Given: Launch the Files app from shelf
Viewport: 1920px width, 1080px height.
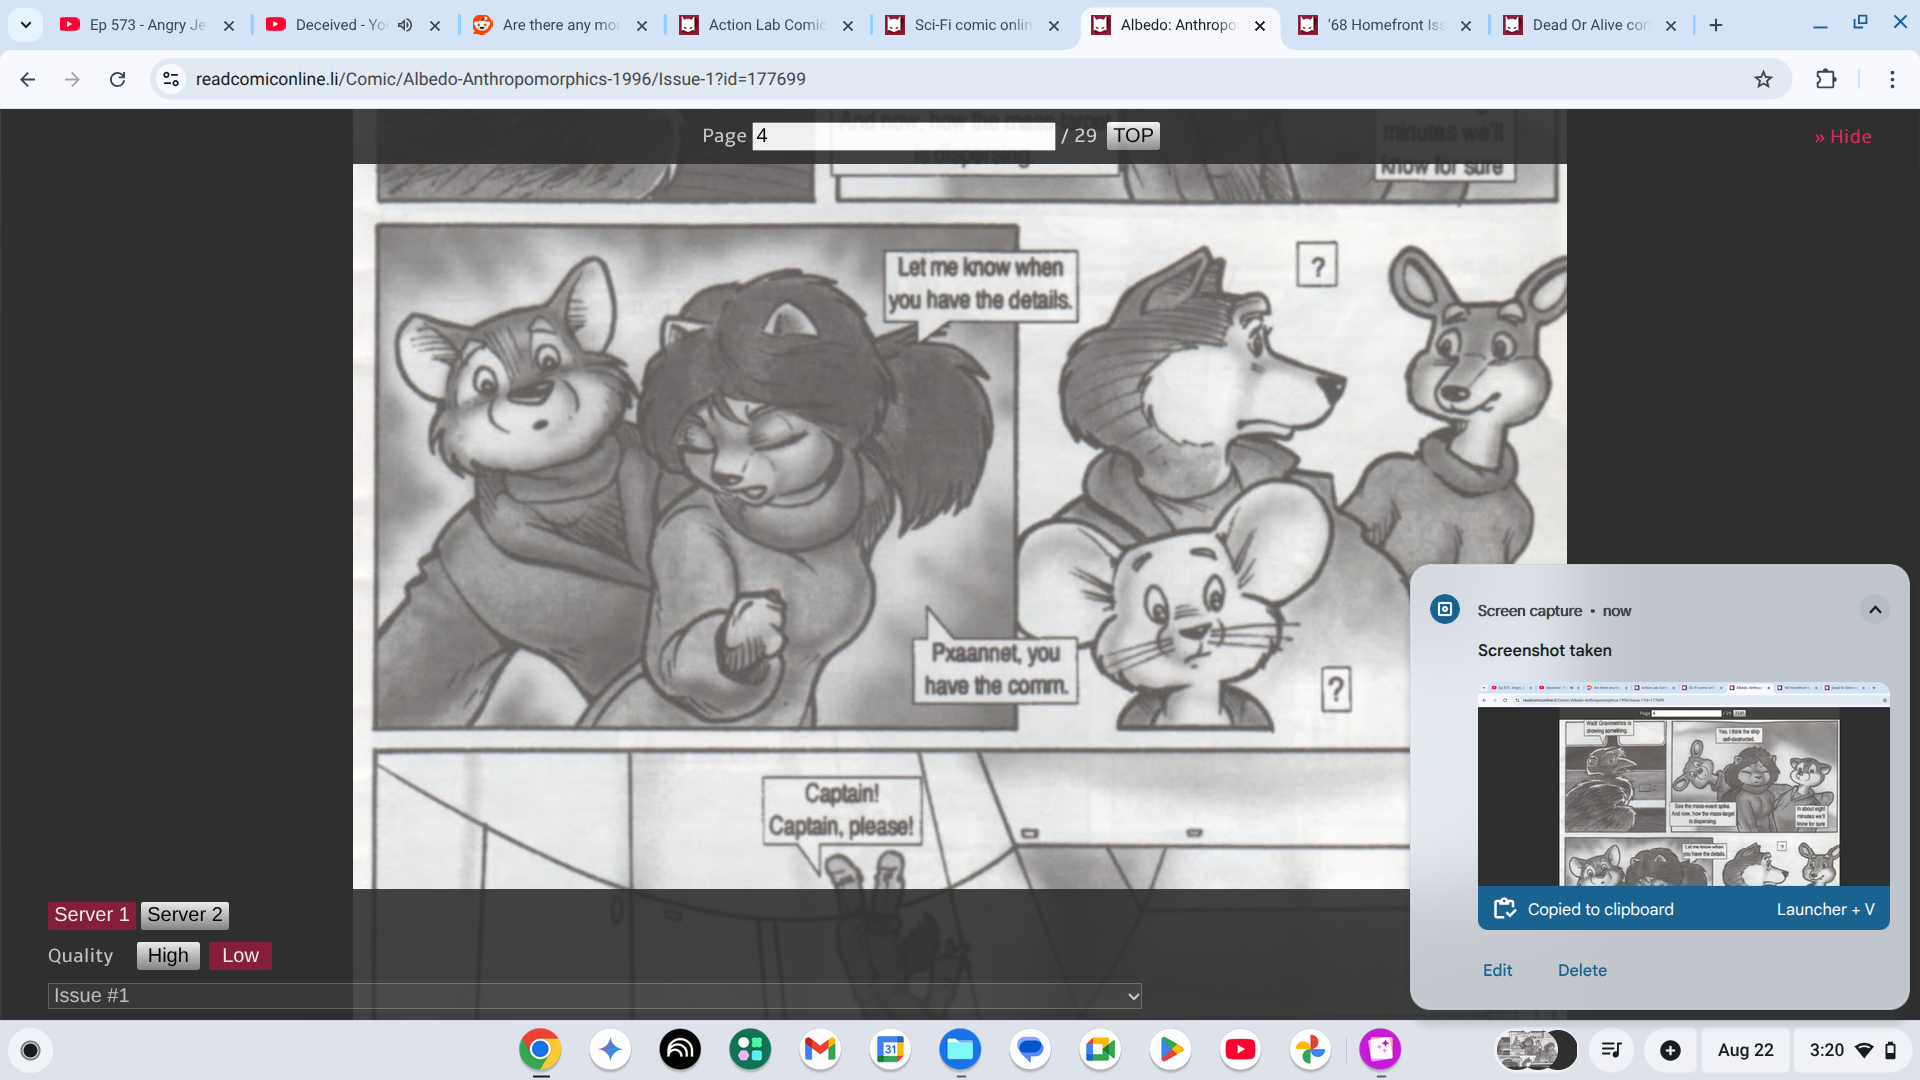Looking at the screenshot, I should pyautogui.click(x=960, y=1049).
